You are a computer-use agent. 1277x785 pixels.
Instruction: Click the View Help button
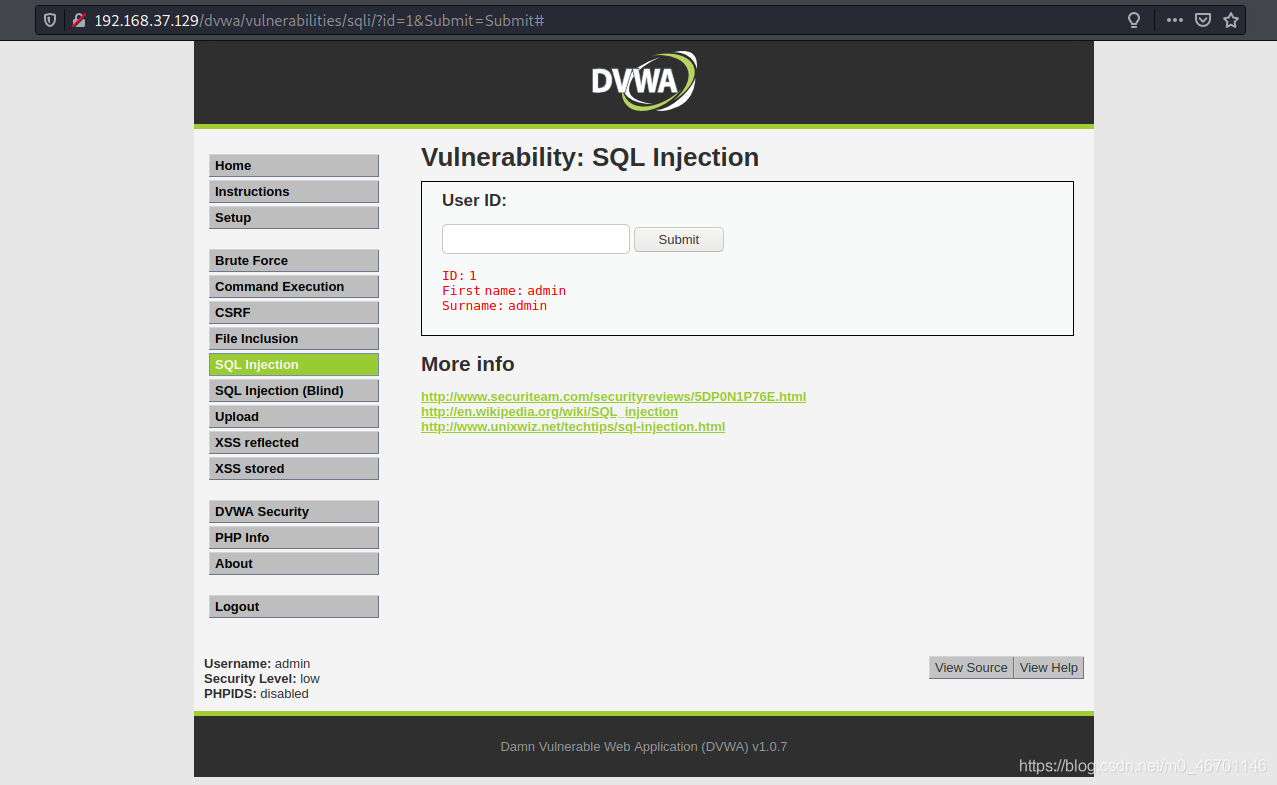(x=1049, y=668)
